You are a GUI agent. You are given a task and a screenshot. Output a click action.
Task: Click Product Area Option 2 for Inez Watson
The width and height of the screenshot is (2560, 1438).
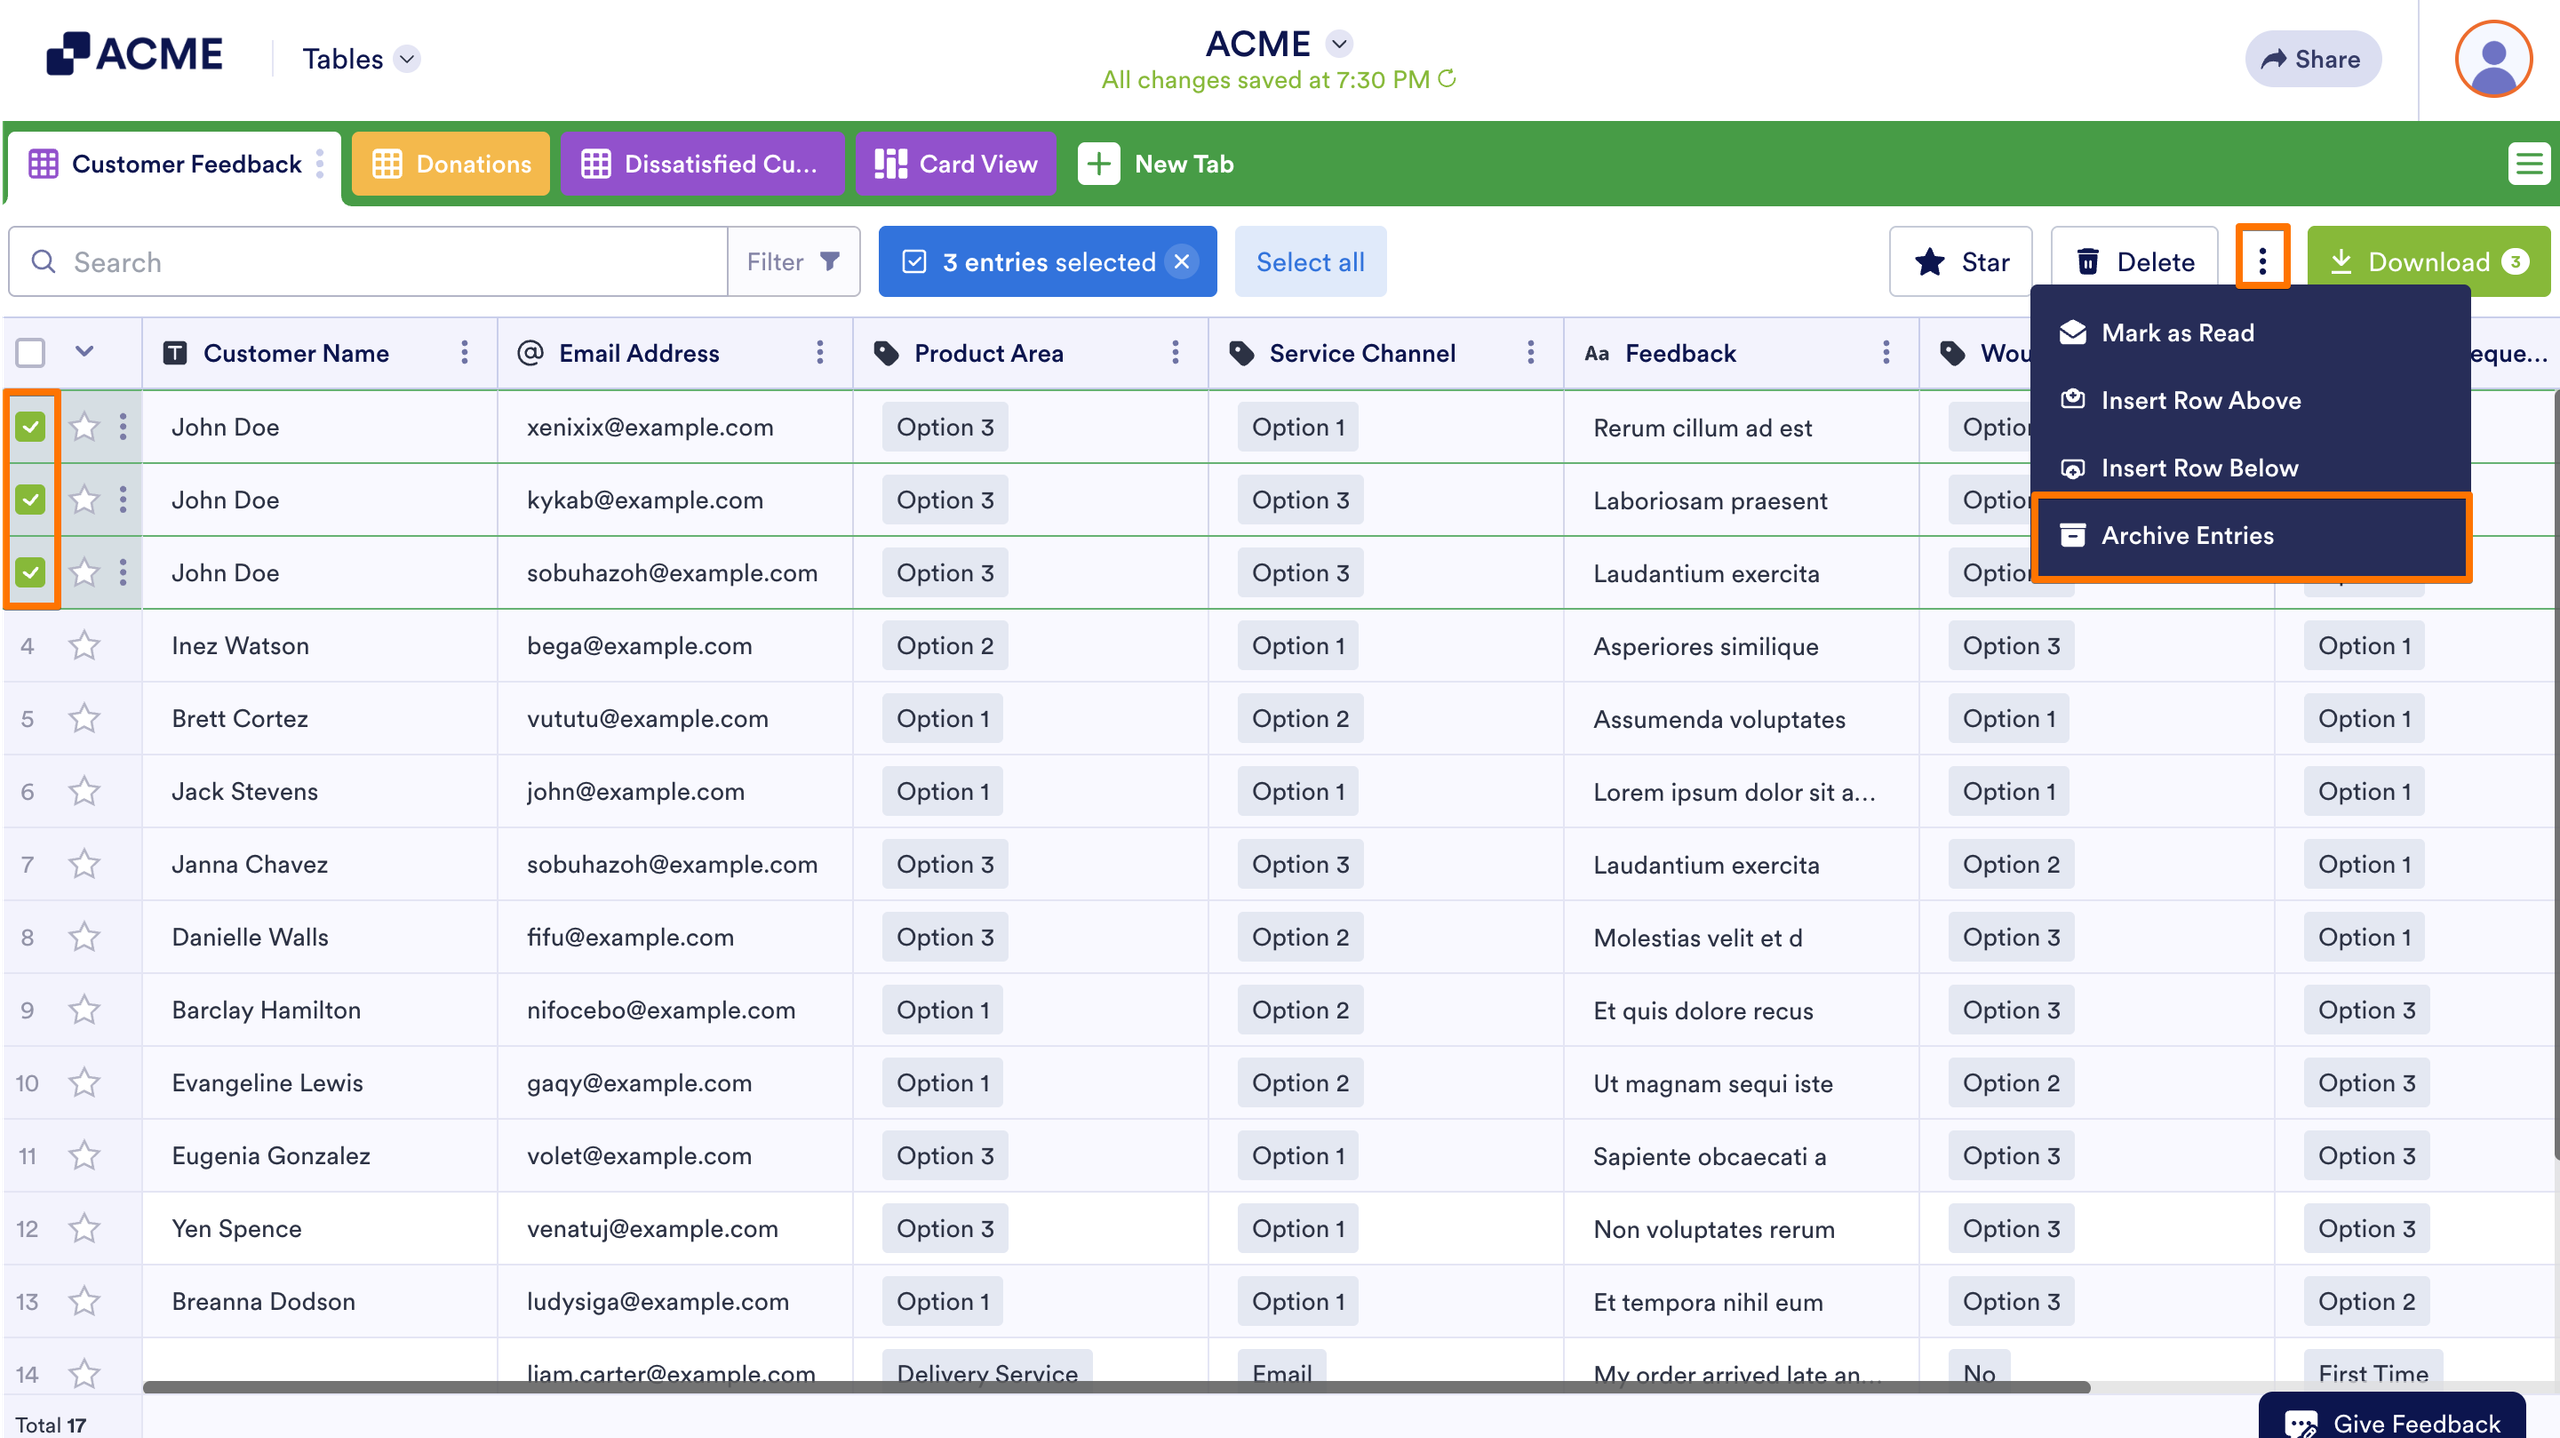coord(945,646)
